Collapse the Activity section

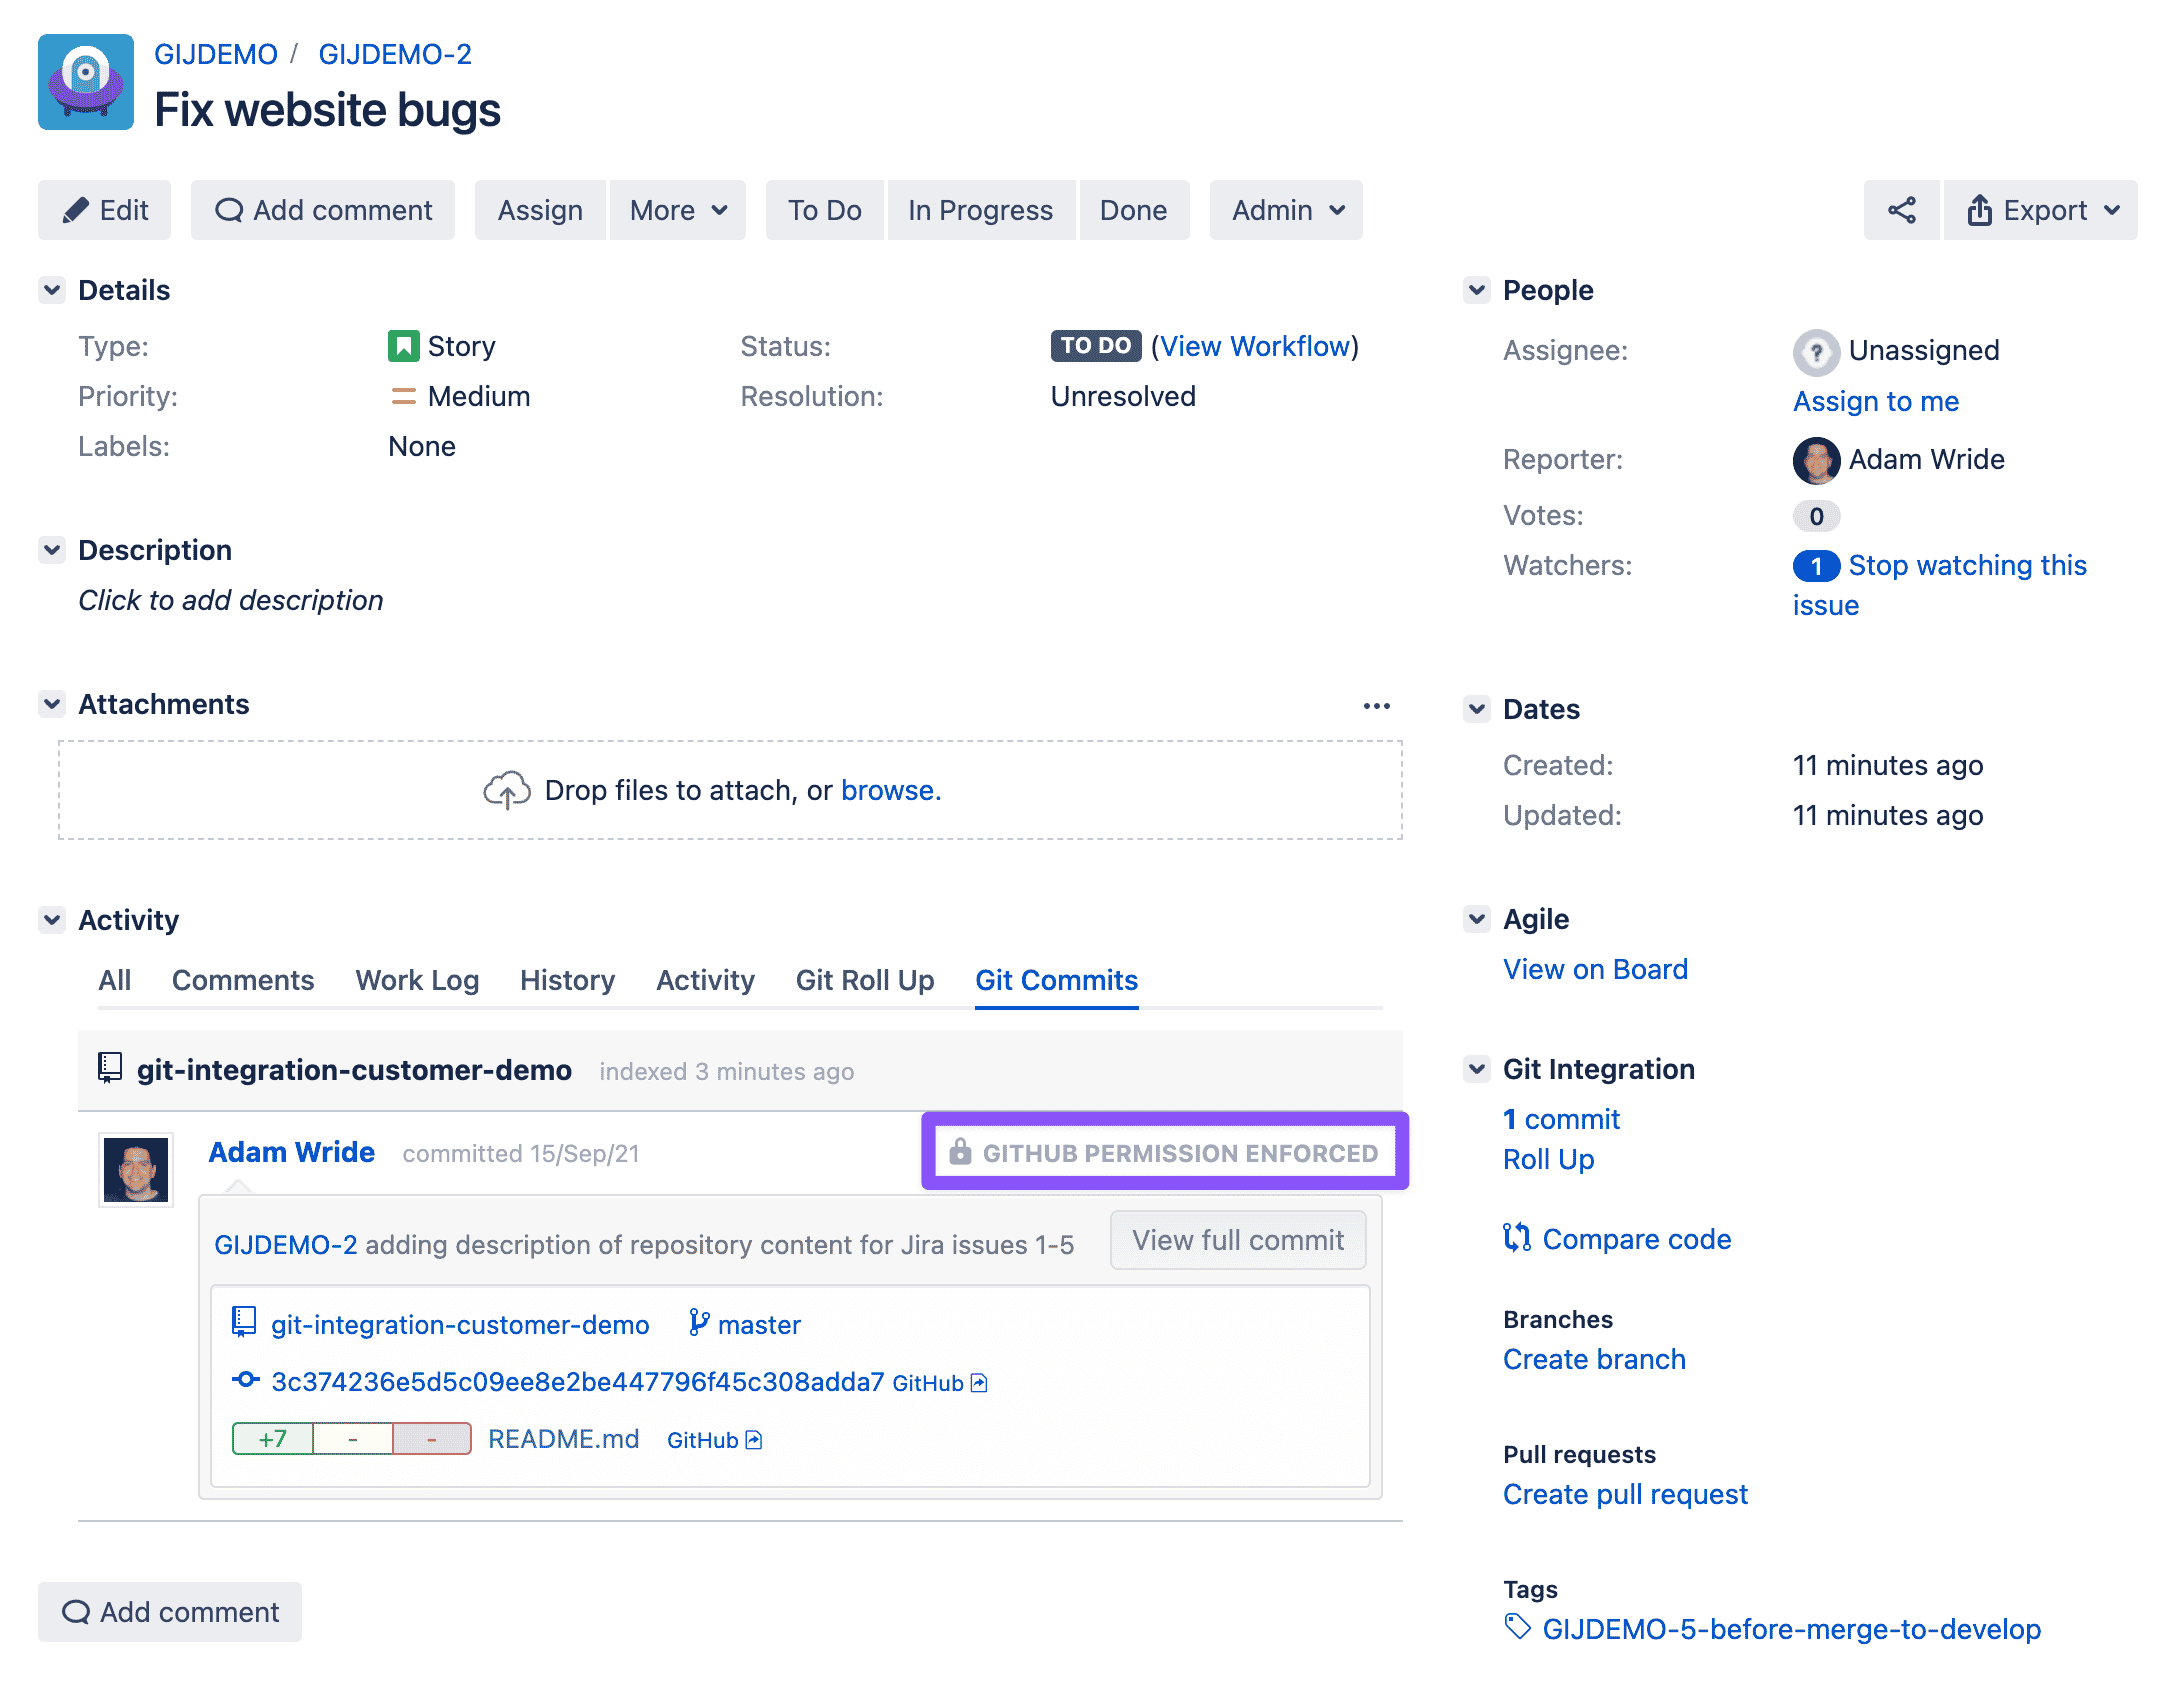[52, 920]
